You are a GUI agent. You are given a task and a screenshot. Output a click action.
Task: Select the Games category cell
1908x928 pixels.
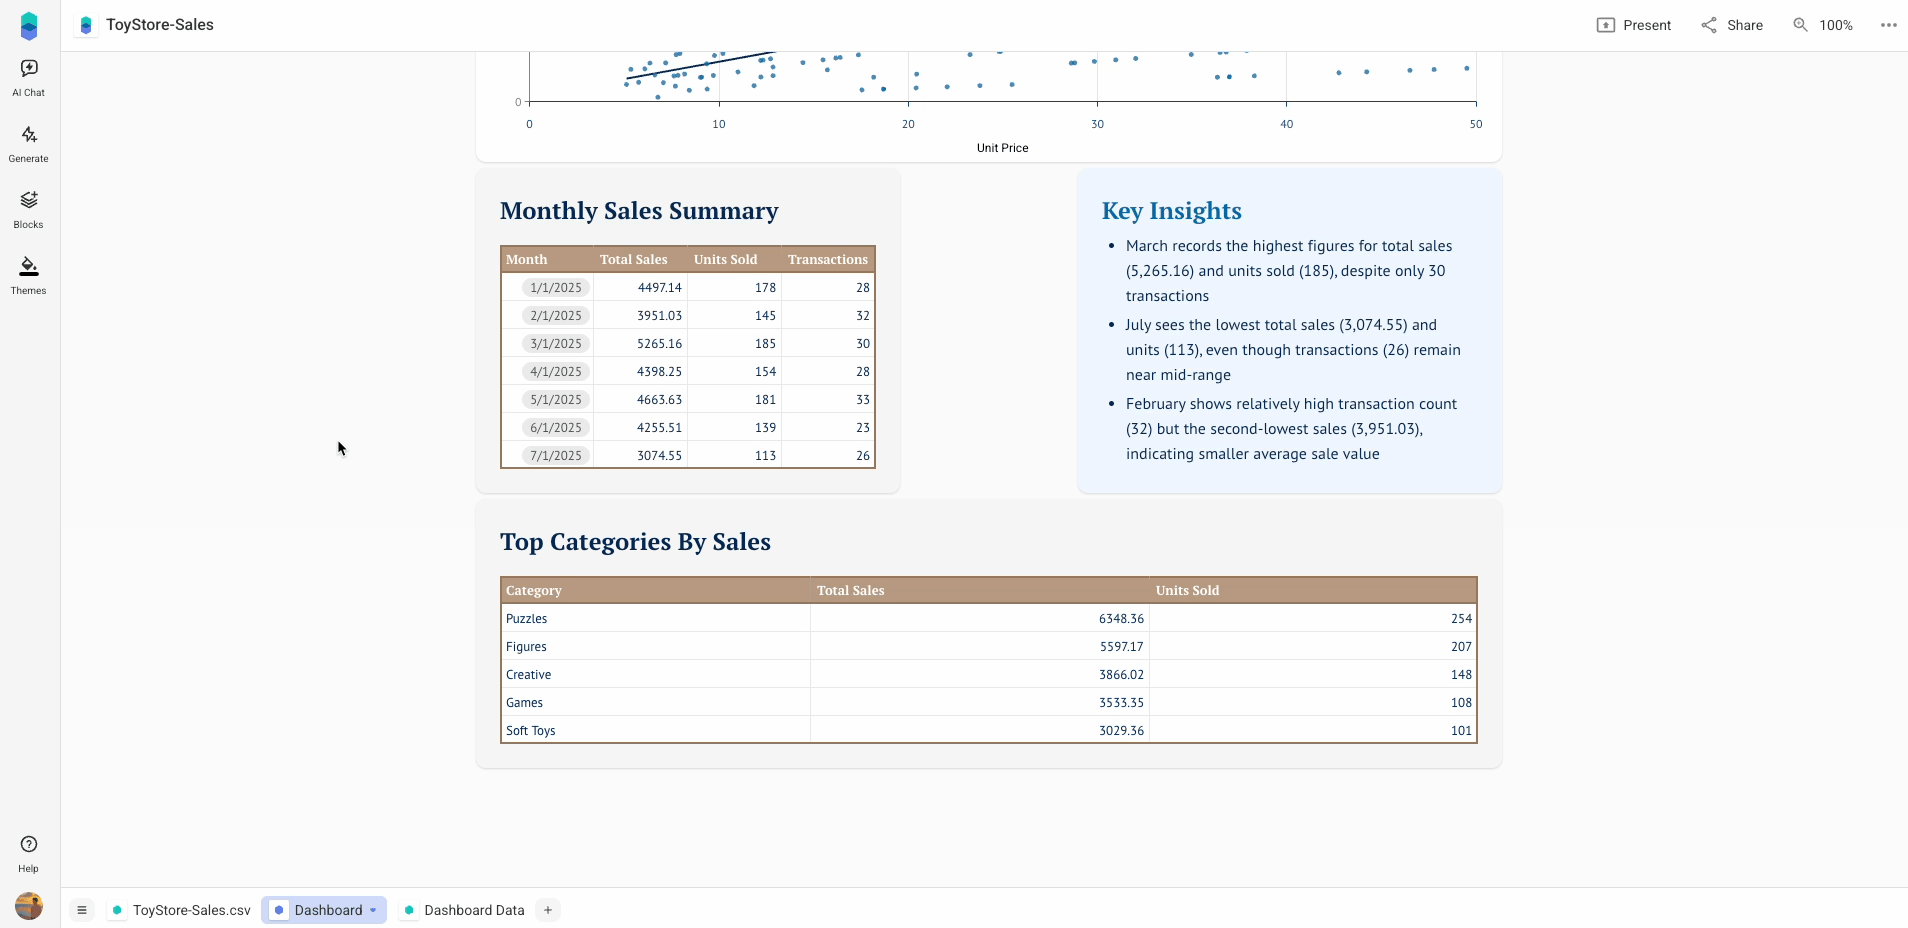coord(656,703)
